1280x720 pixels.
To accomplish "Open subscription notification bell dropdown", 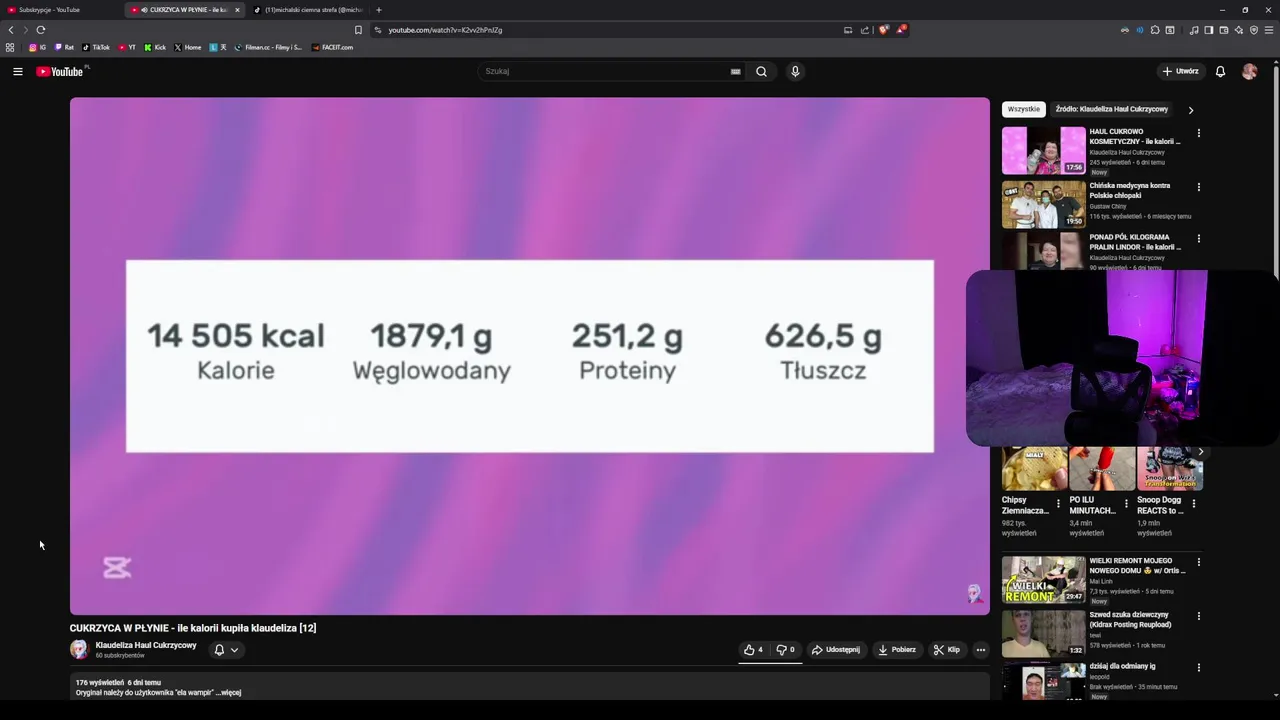I will pyautogui.click(x=226, y=650).
